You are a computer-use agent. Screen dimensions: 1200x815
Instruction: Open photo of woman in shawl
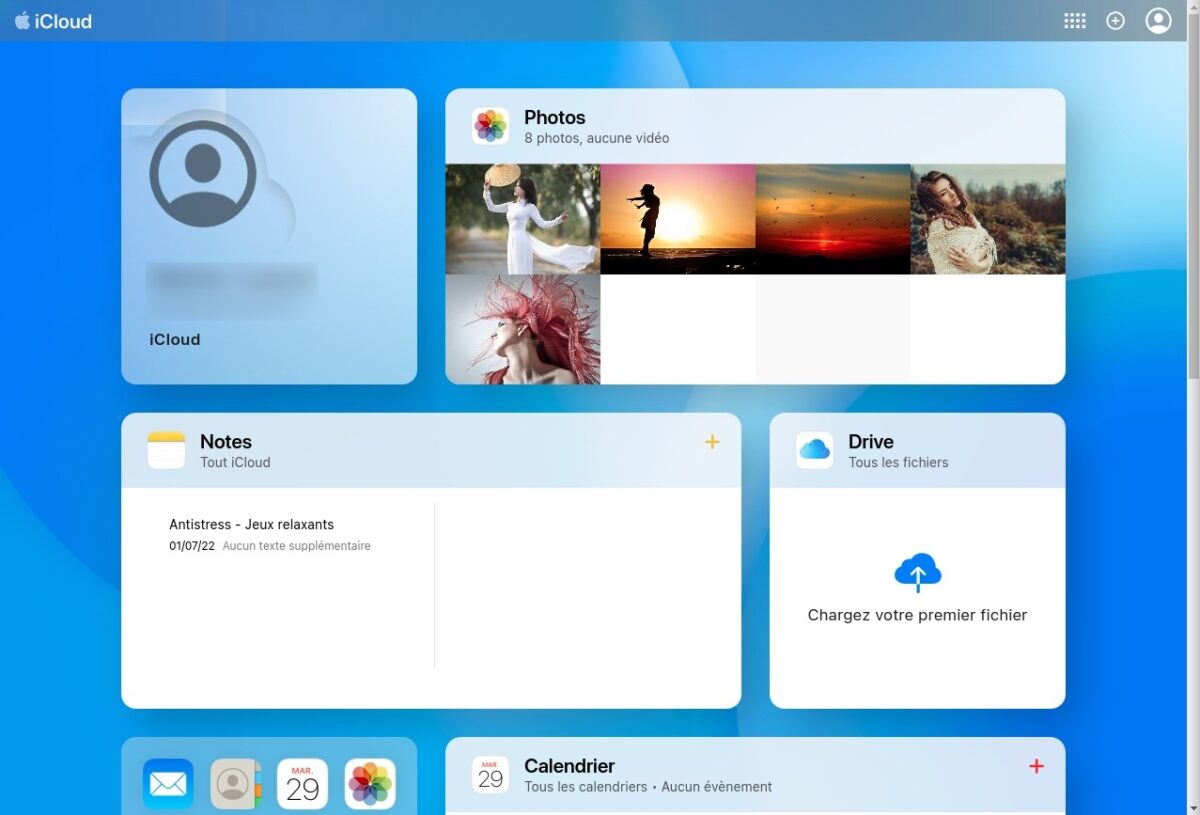pyautogui.click(x=988, y=219)
